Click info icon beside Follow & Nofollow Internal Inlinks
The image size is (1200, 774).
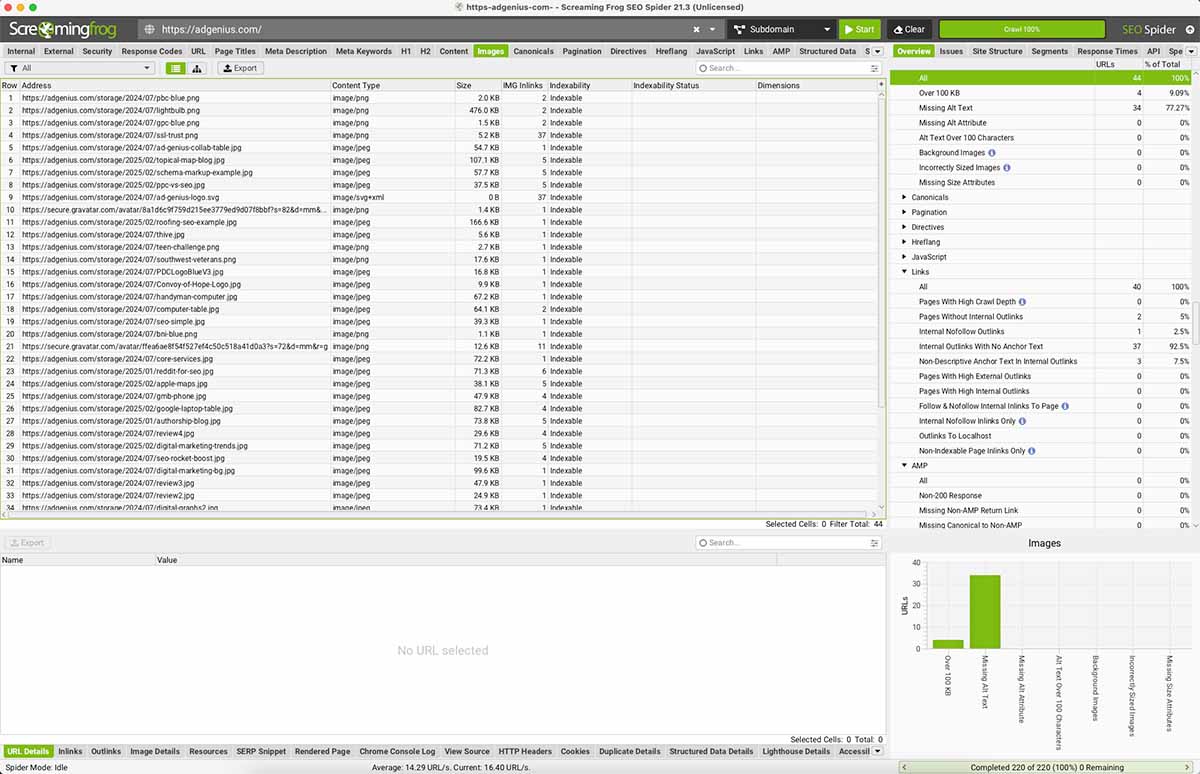click(1065, 406)
